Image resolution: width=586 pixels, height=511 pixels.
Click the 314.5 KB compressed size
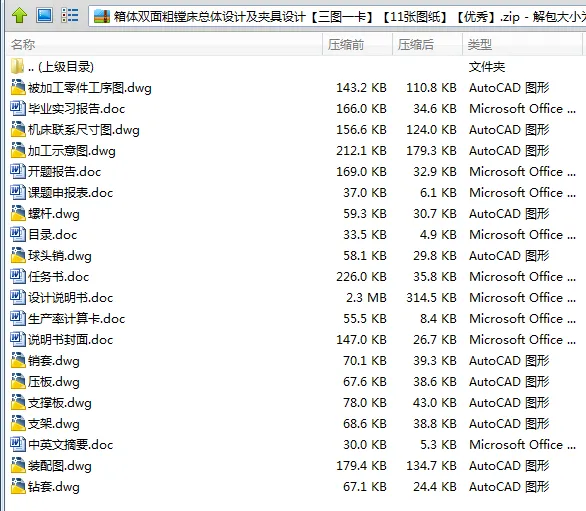click(x=432, y=298)
